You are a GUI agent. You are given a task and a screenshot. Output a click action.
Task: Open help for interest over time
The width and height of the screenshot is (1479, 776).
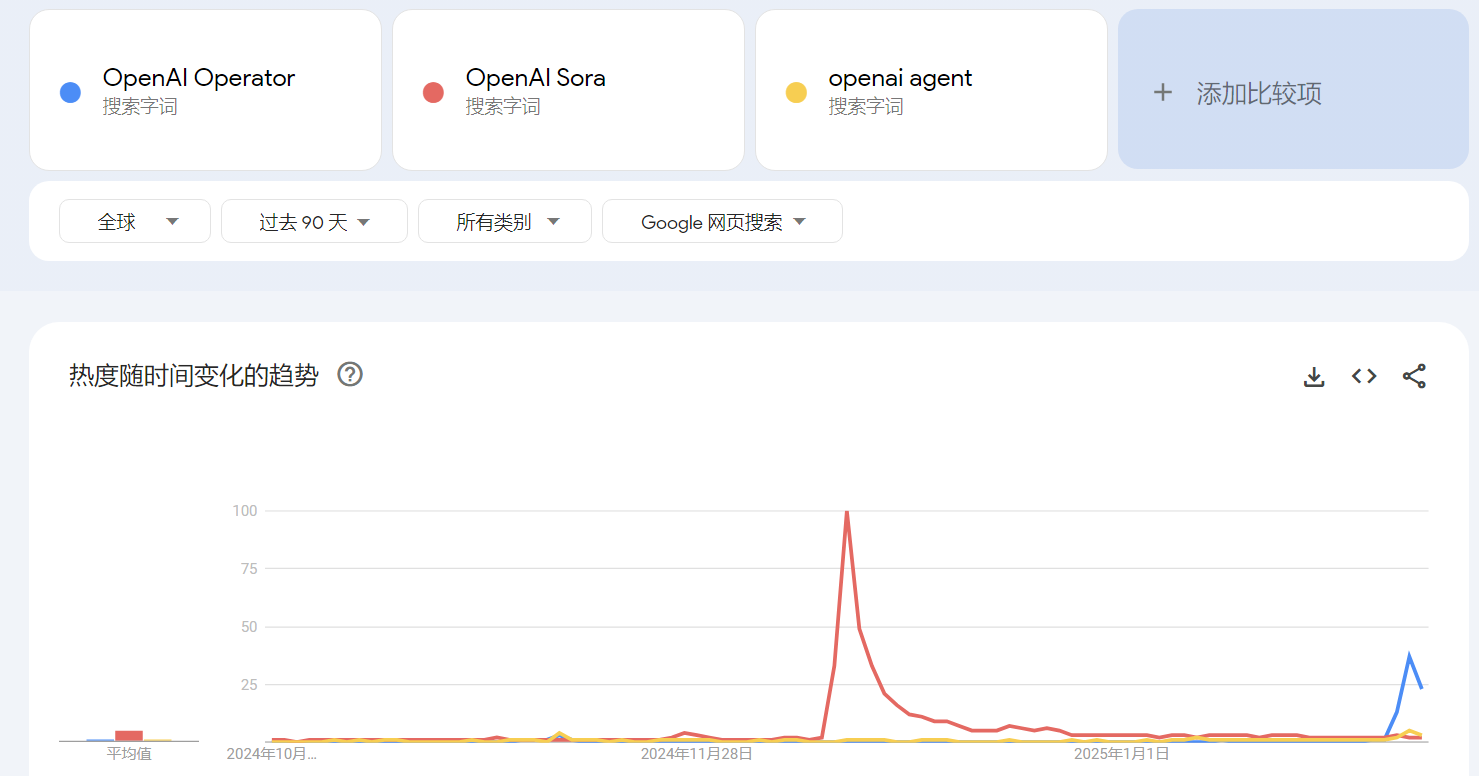coord(350,375)
